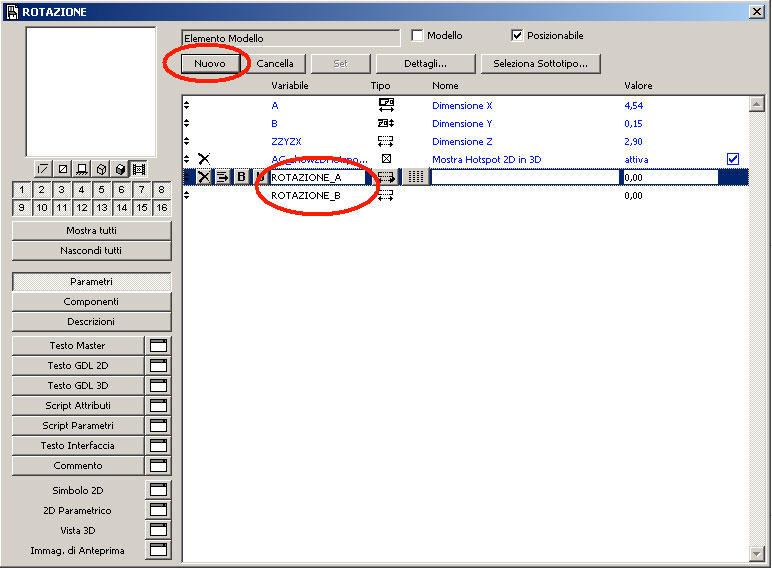Click the Nuovo button
The image size is (772, 568).
pyautogui.click(x=210, y=63)
